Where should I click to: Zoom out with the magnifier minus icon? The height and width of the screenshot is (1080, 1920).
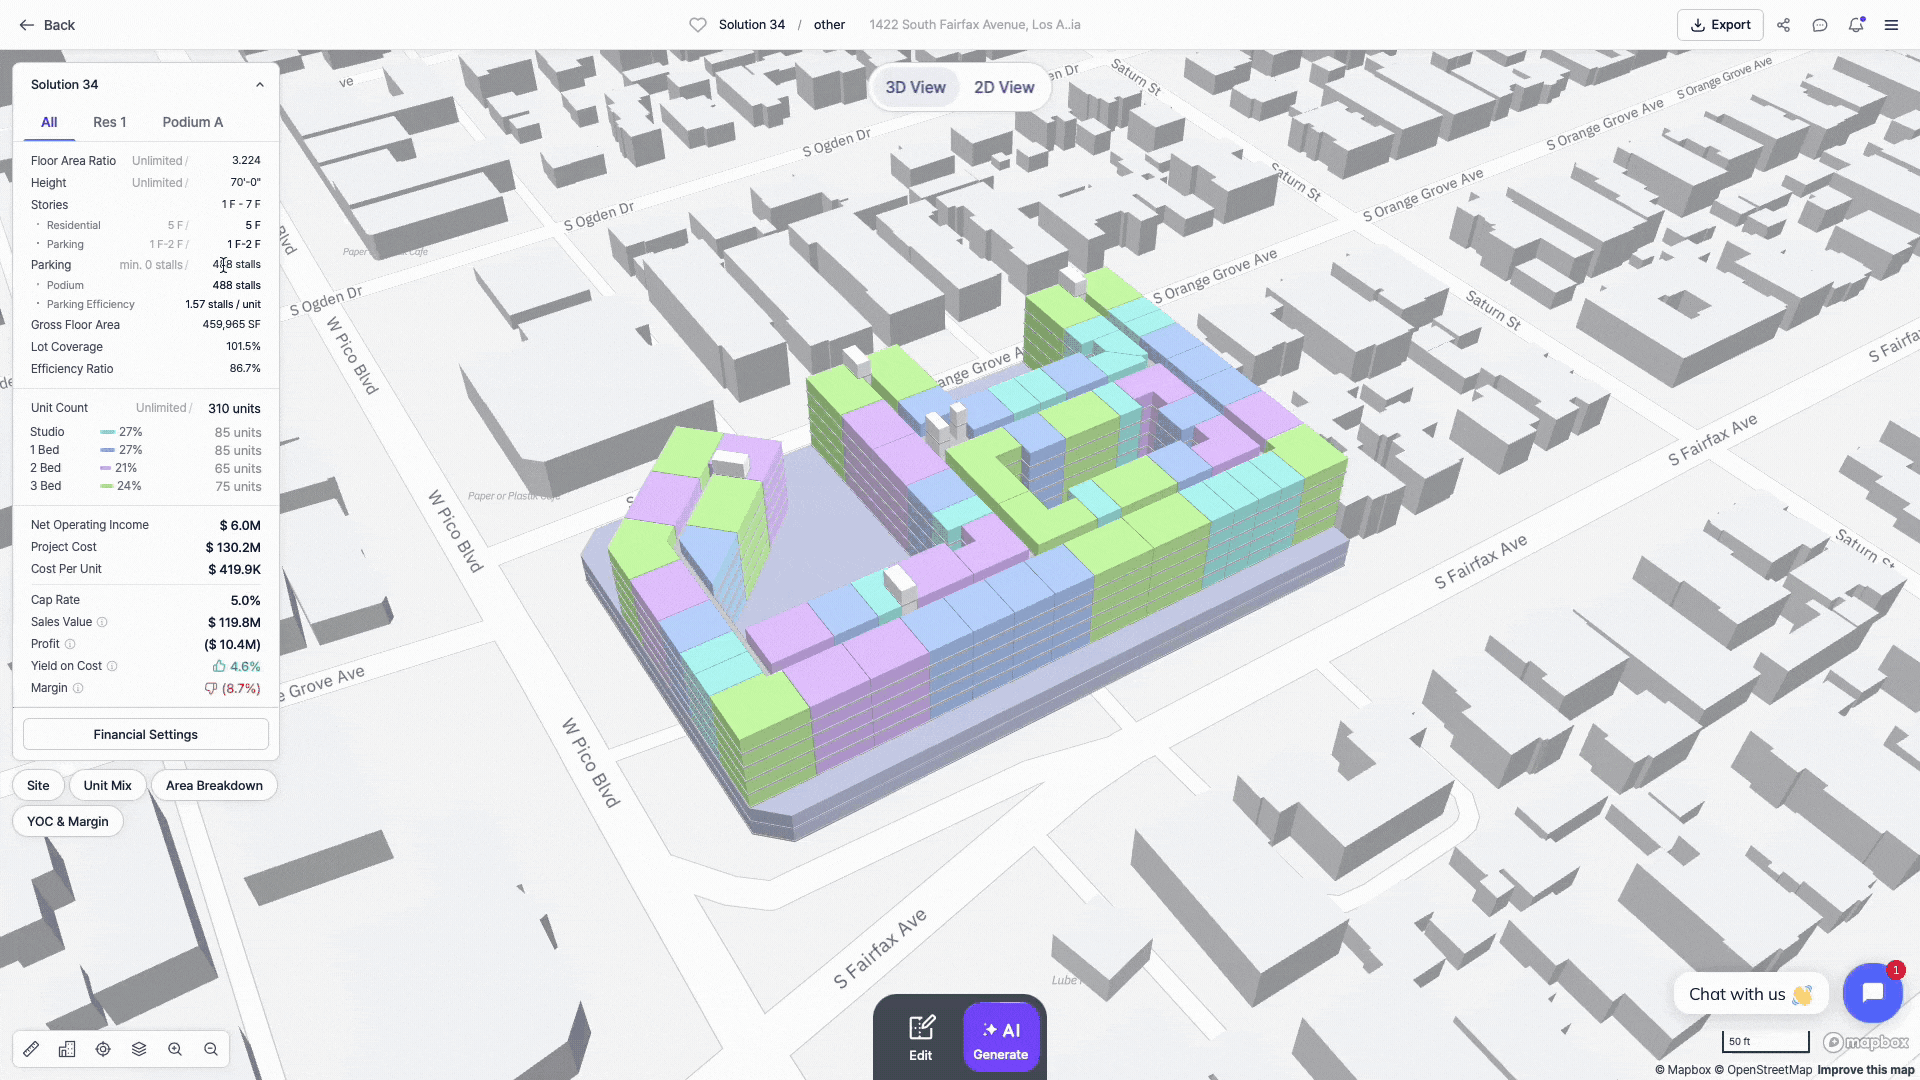click(x=211, y=1049)
